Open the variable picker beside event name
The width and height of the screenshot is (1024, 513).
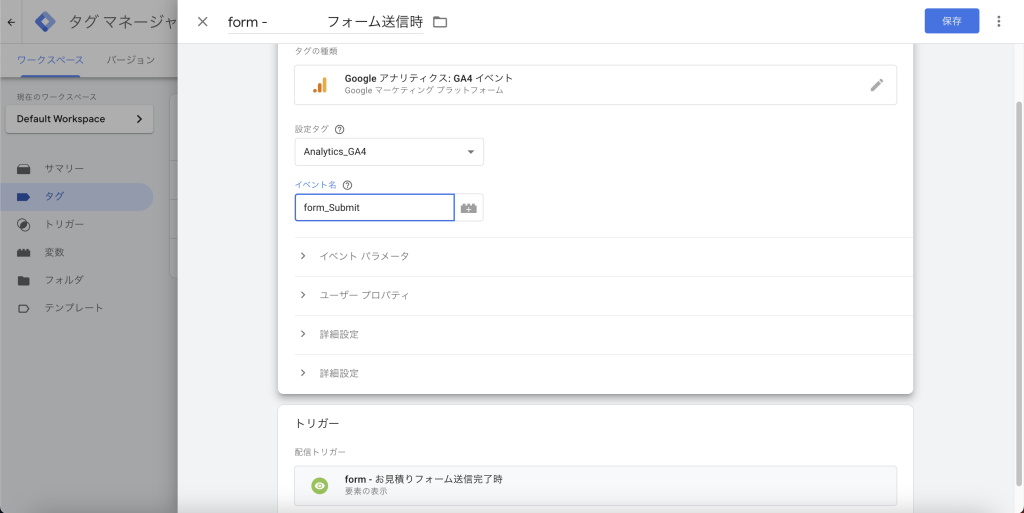(x=469, y=208)
